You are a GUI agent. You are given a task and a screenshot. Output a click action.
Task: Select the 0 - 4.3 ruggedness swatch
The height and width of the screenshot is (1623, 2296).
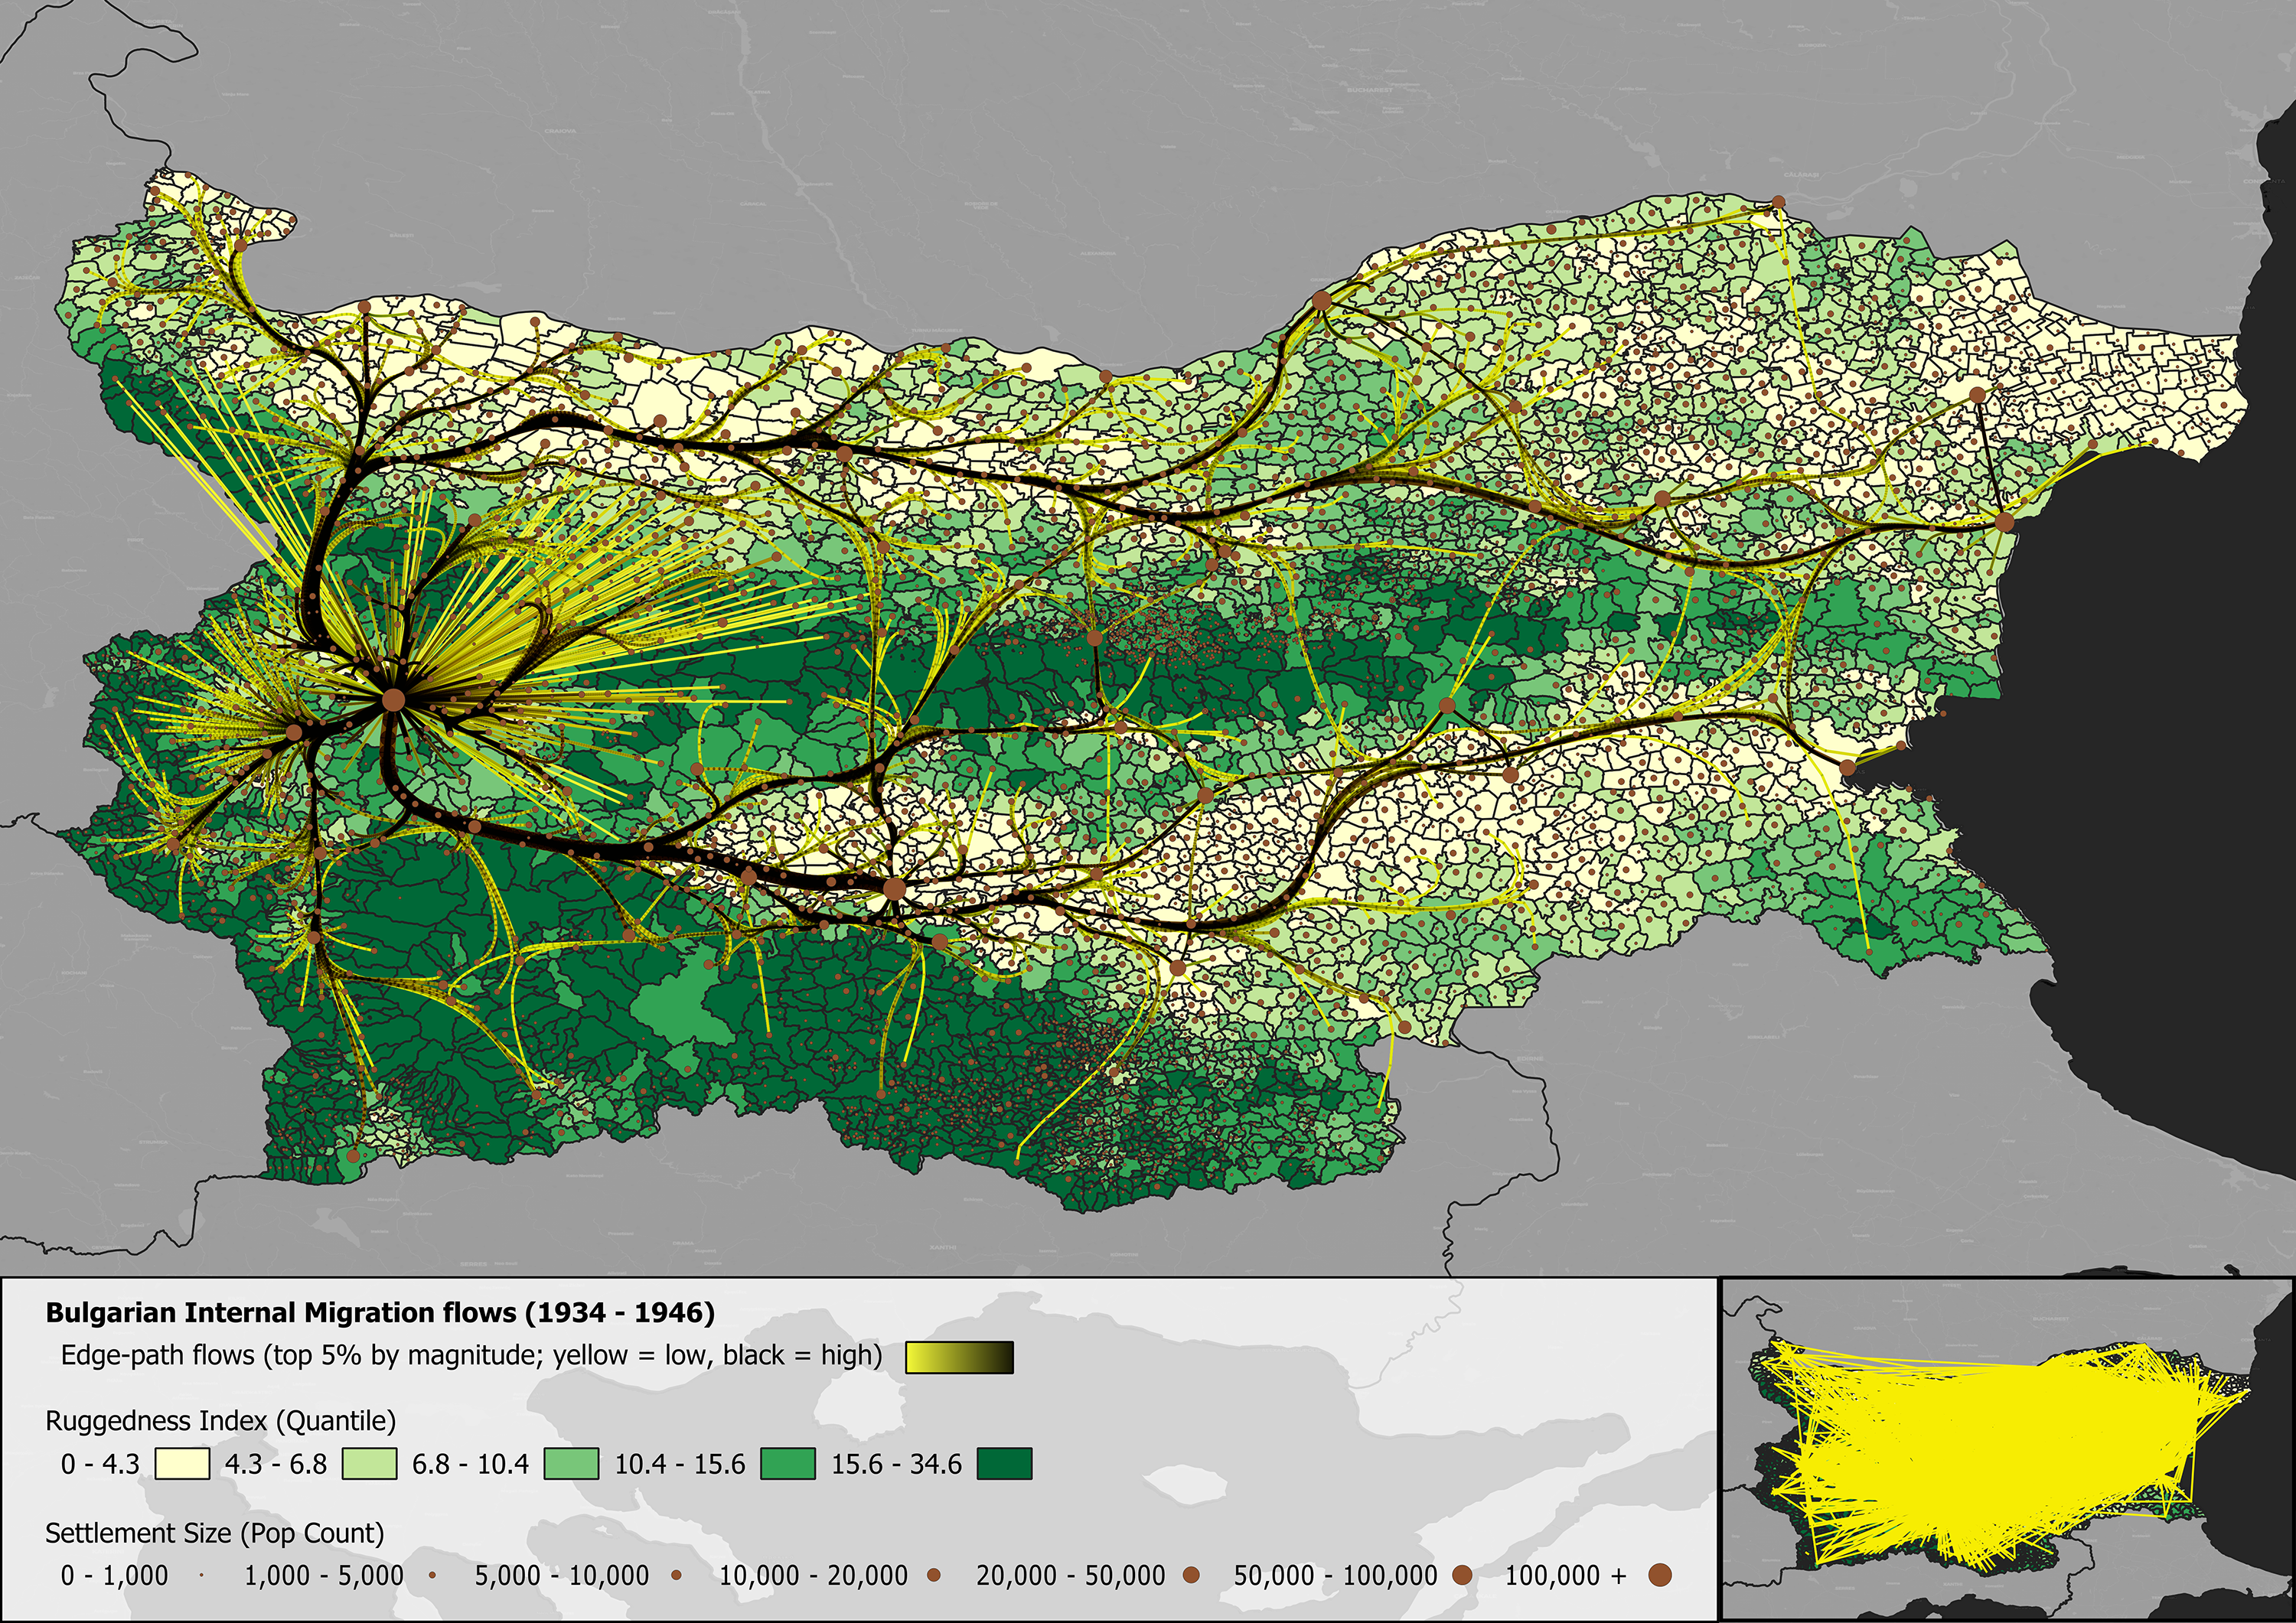pyautogui.click(x=182, y=1464)
